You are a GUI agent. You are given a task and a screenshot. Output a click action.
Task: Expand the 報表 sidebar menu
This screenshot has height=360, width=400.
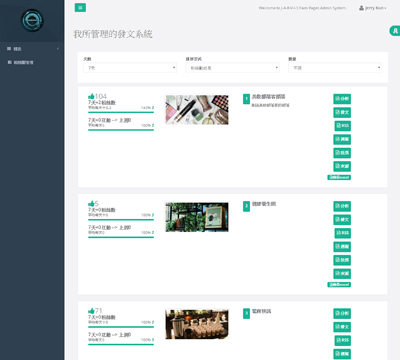32,49
